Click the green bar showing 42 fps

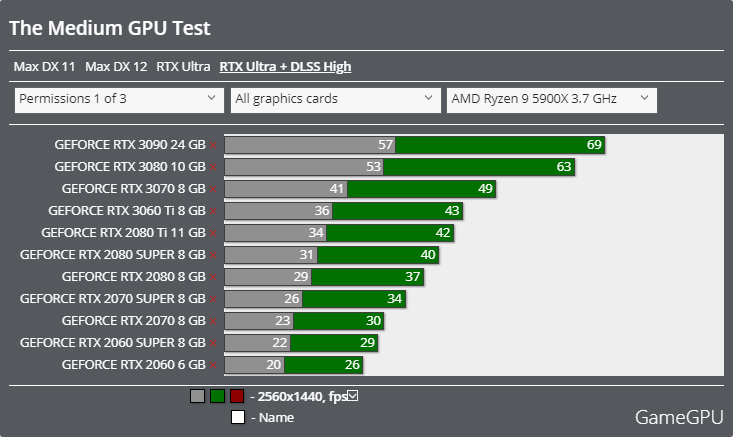coord(390,233)
